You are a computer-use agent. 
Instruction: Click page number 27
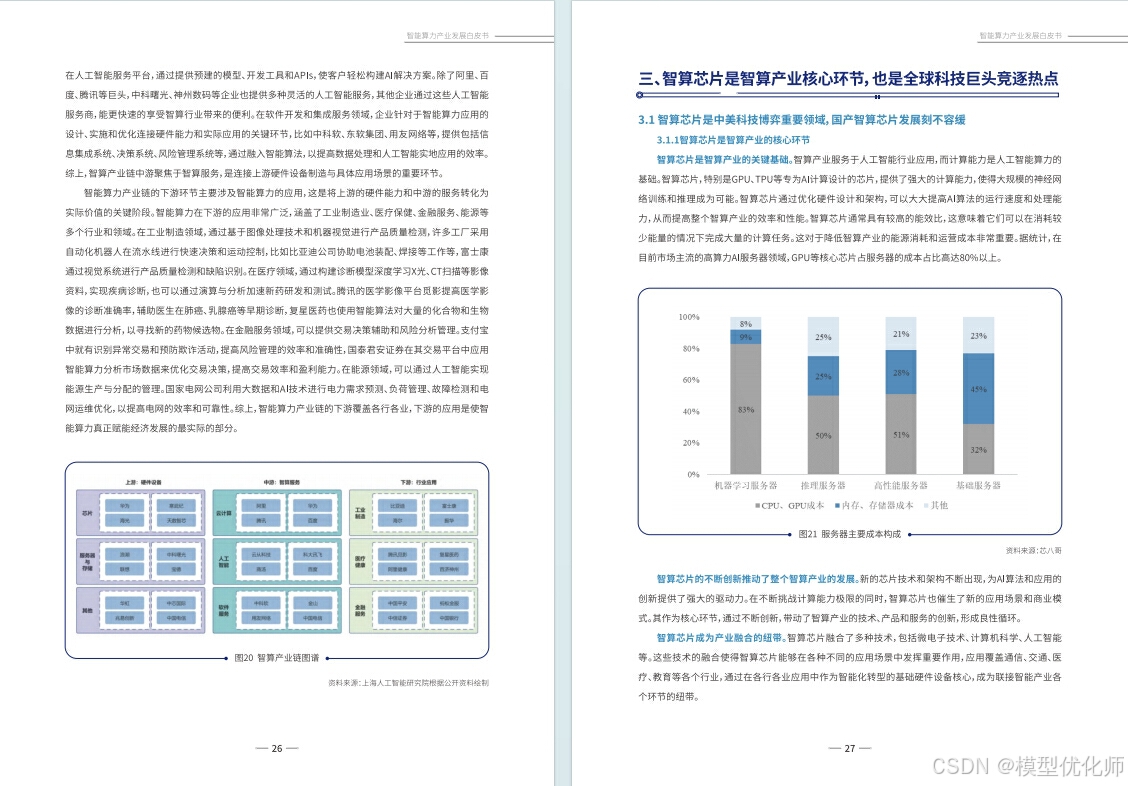coord(850,749)
